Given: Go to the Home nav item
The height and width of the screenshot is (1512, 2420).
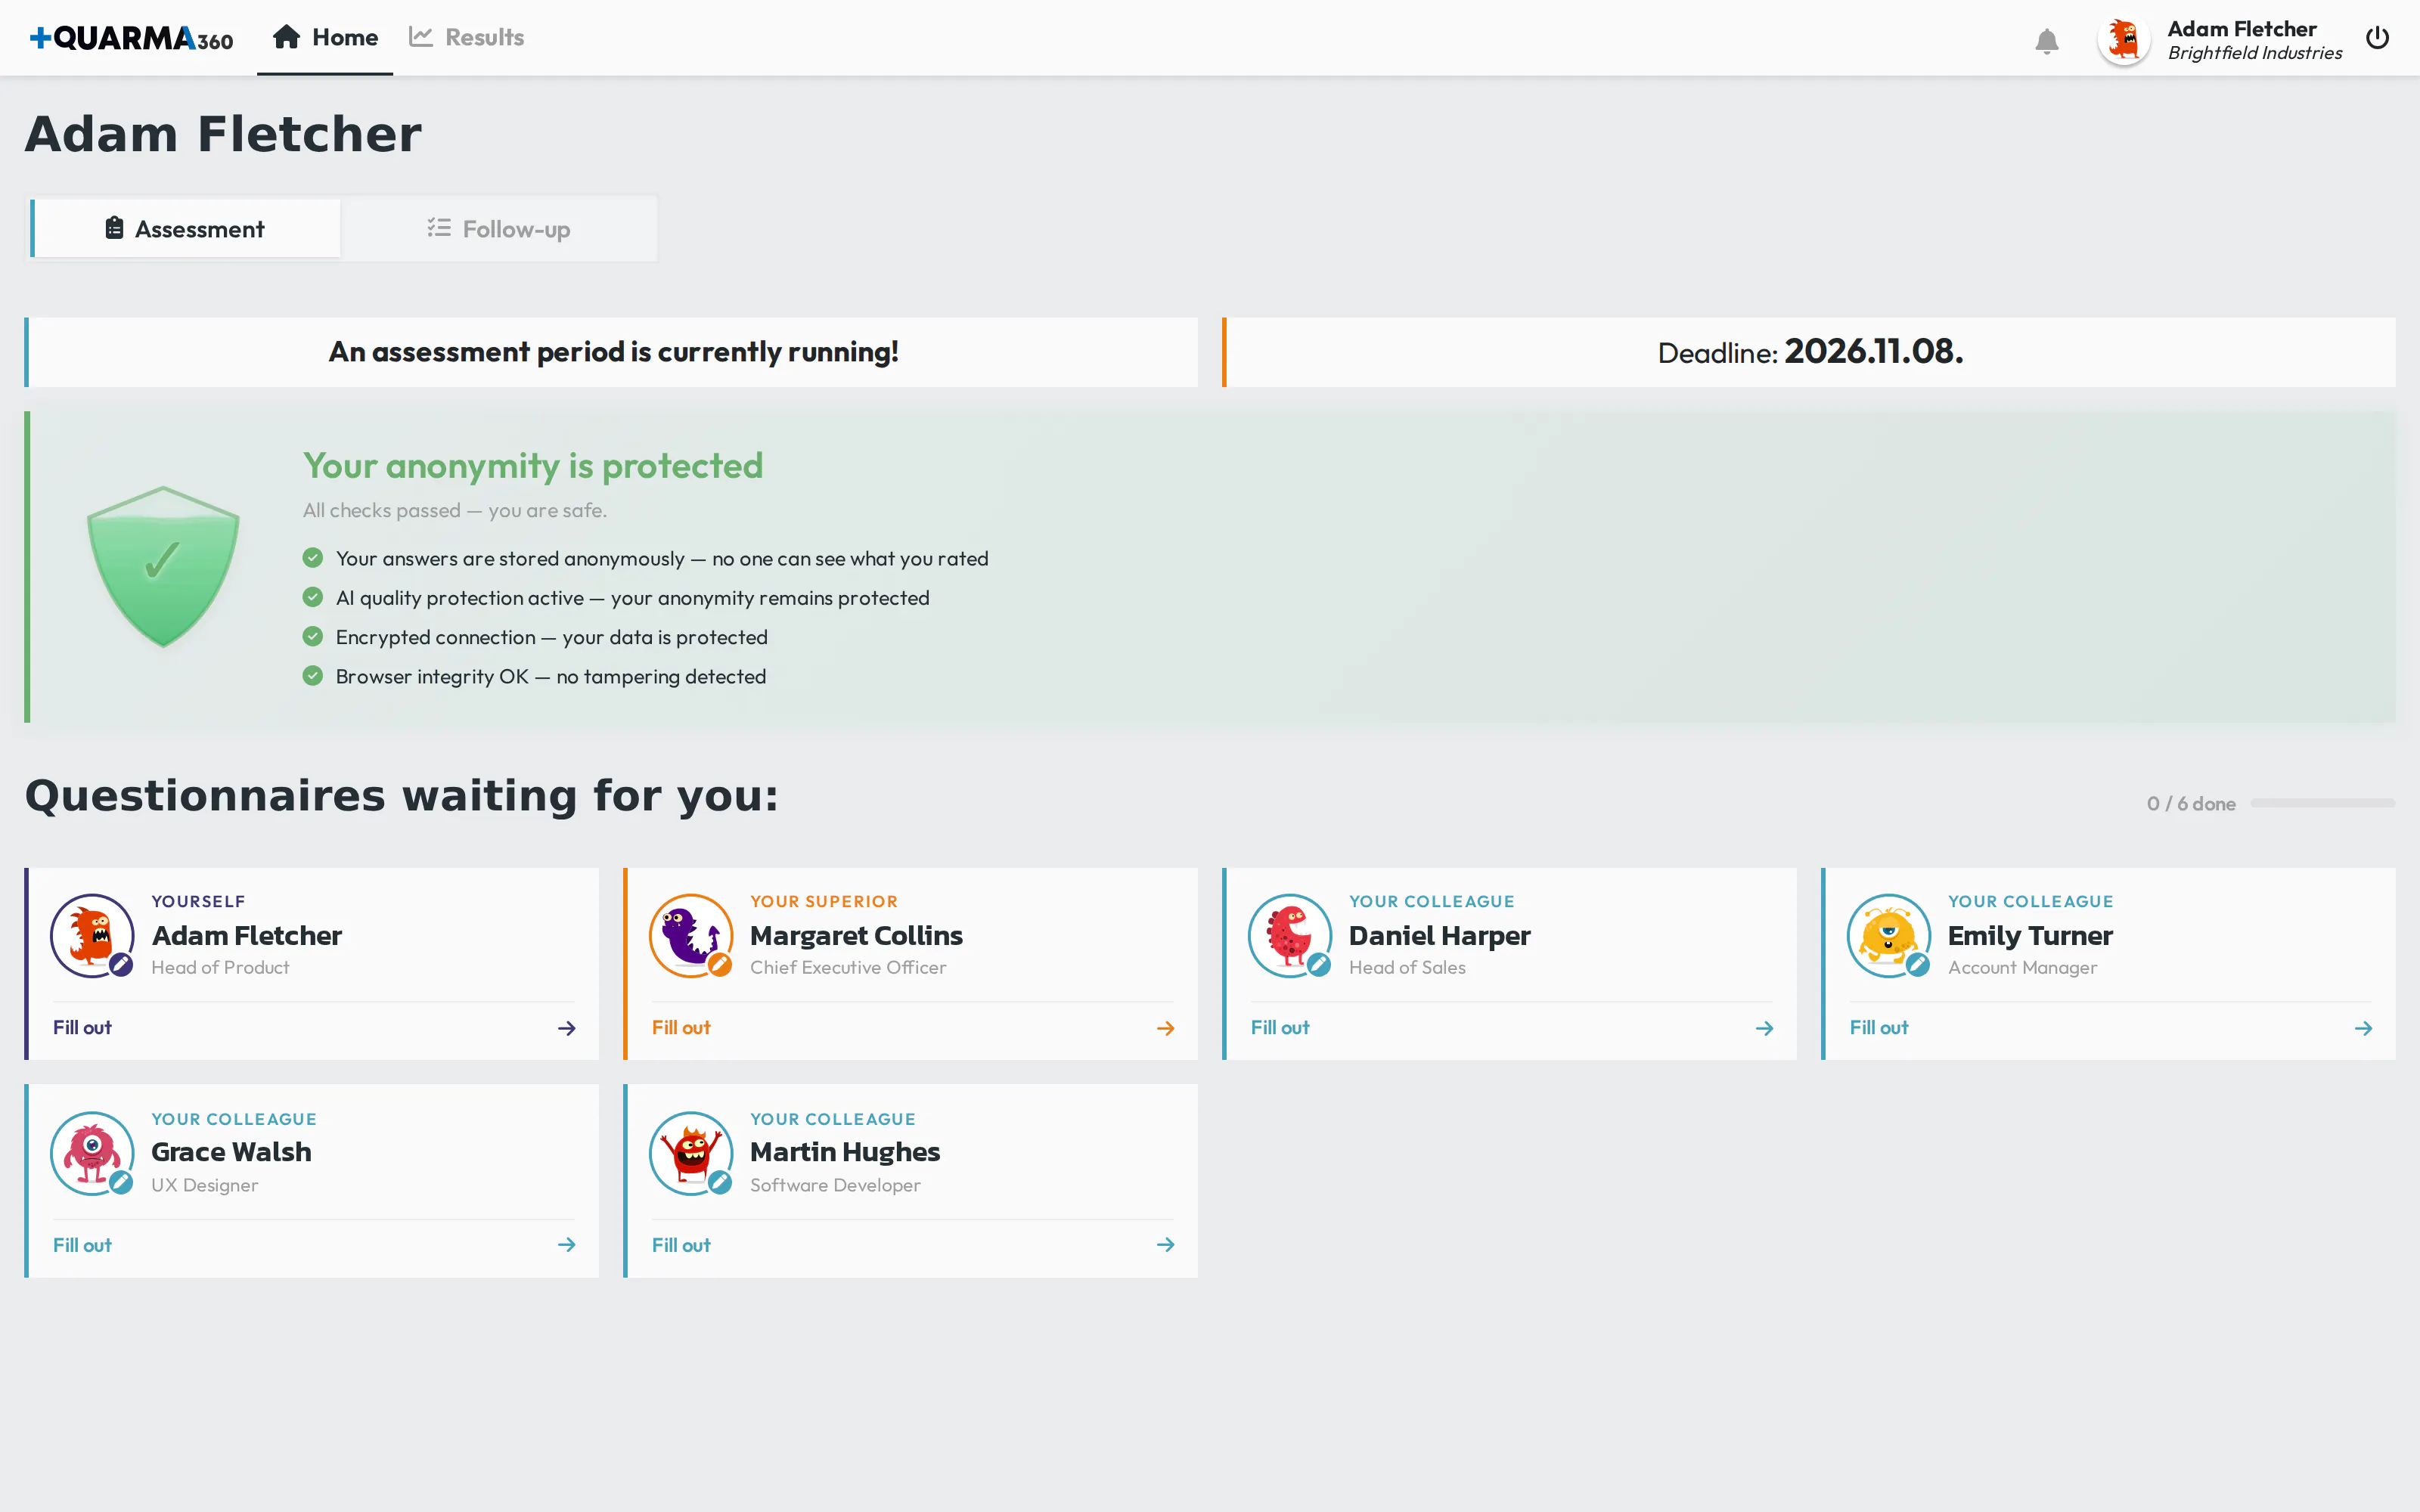Looking at the screenshot, I should (x=325, y=38).
